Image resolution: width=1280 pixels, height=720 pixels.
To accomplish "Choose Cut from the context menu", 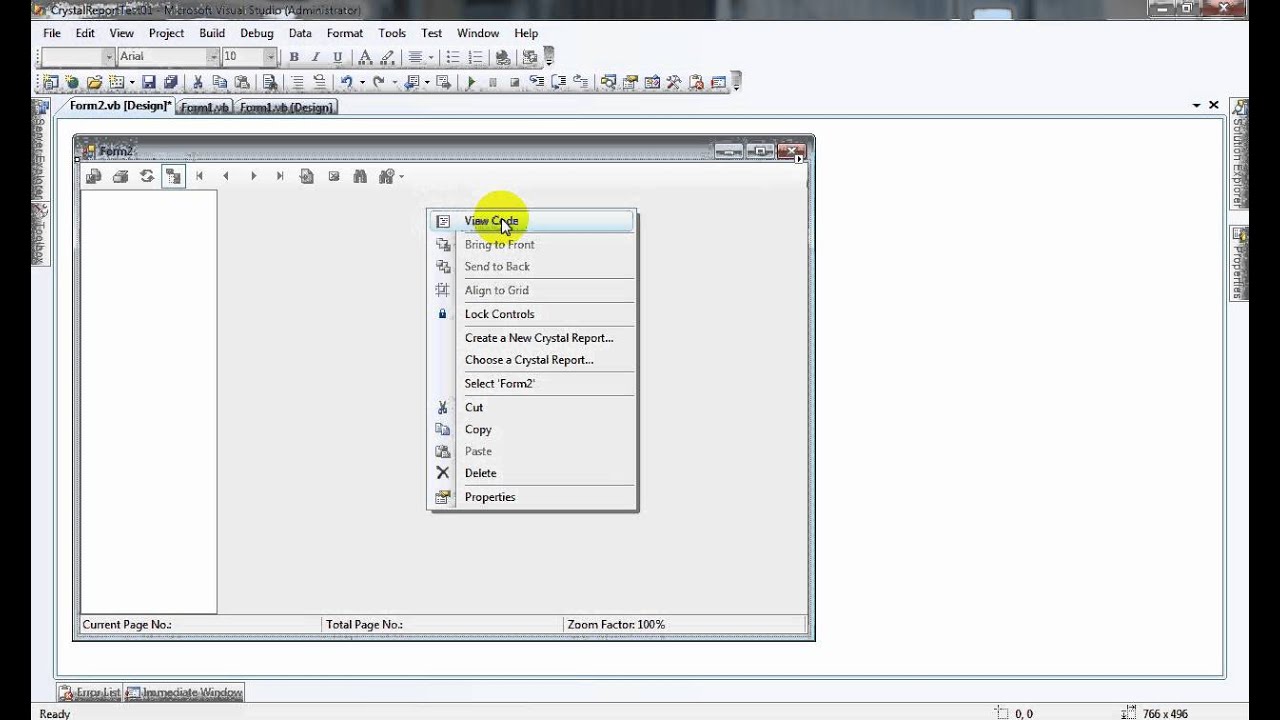I will pyautogui.click(x=532, y=408).
